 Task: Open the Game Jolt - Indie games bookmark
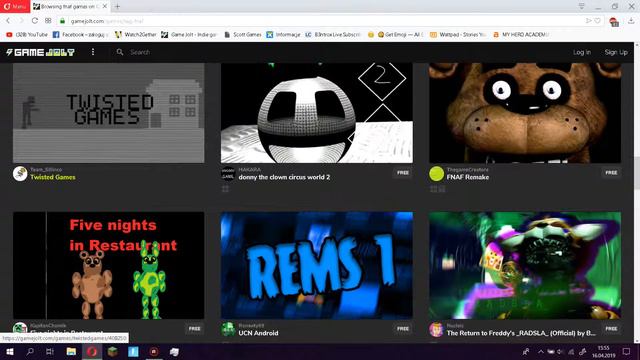189,35
